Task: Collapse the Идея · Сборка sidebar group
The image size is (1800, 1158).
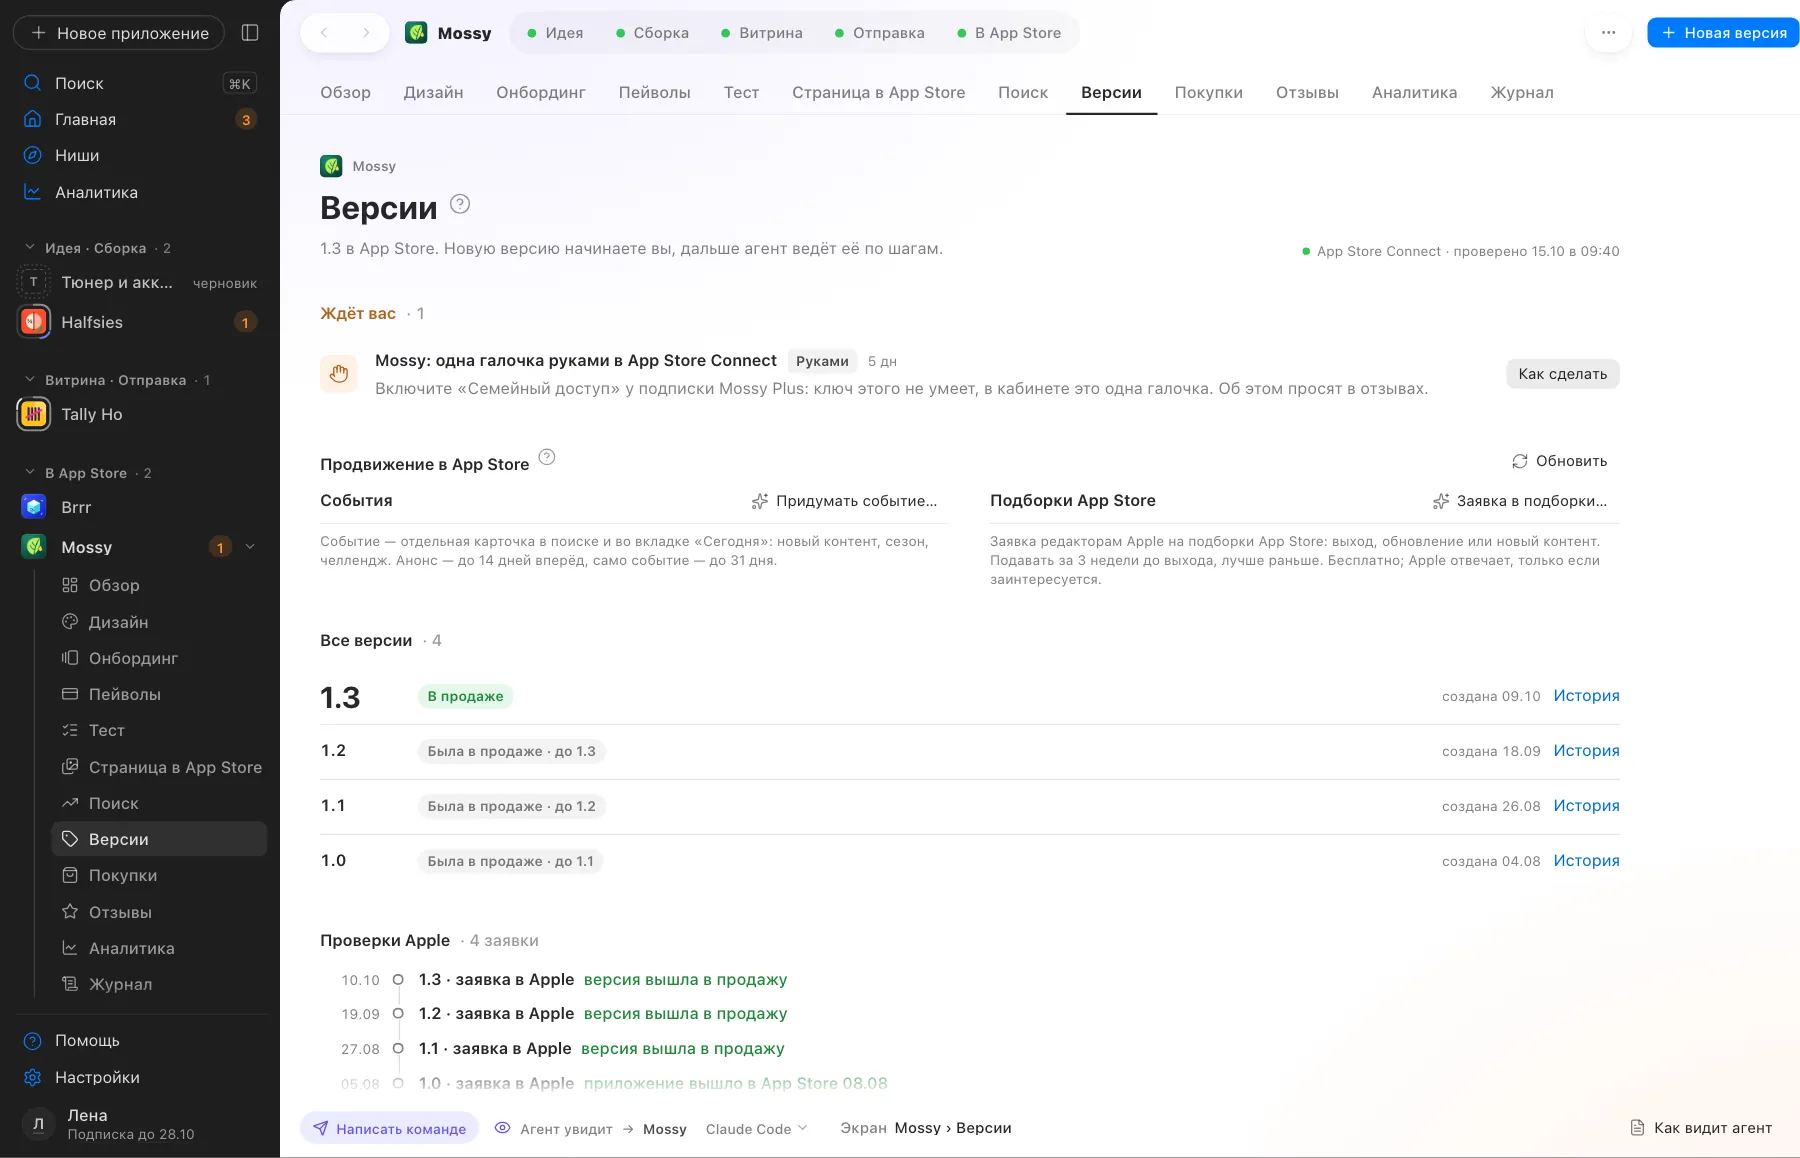Action: [x=29, y=248]
